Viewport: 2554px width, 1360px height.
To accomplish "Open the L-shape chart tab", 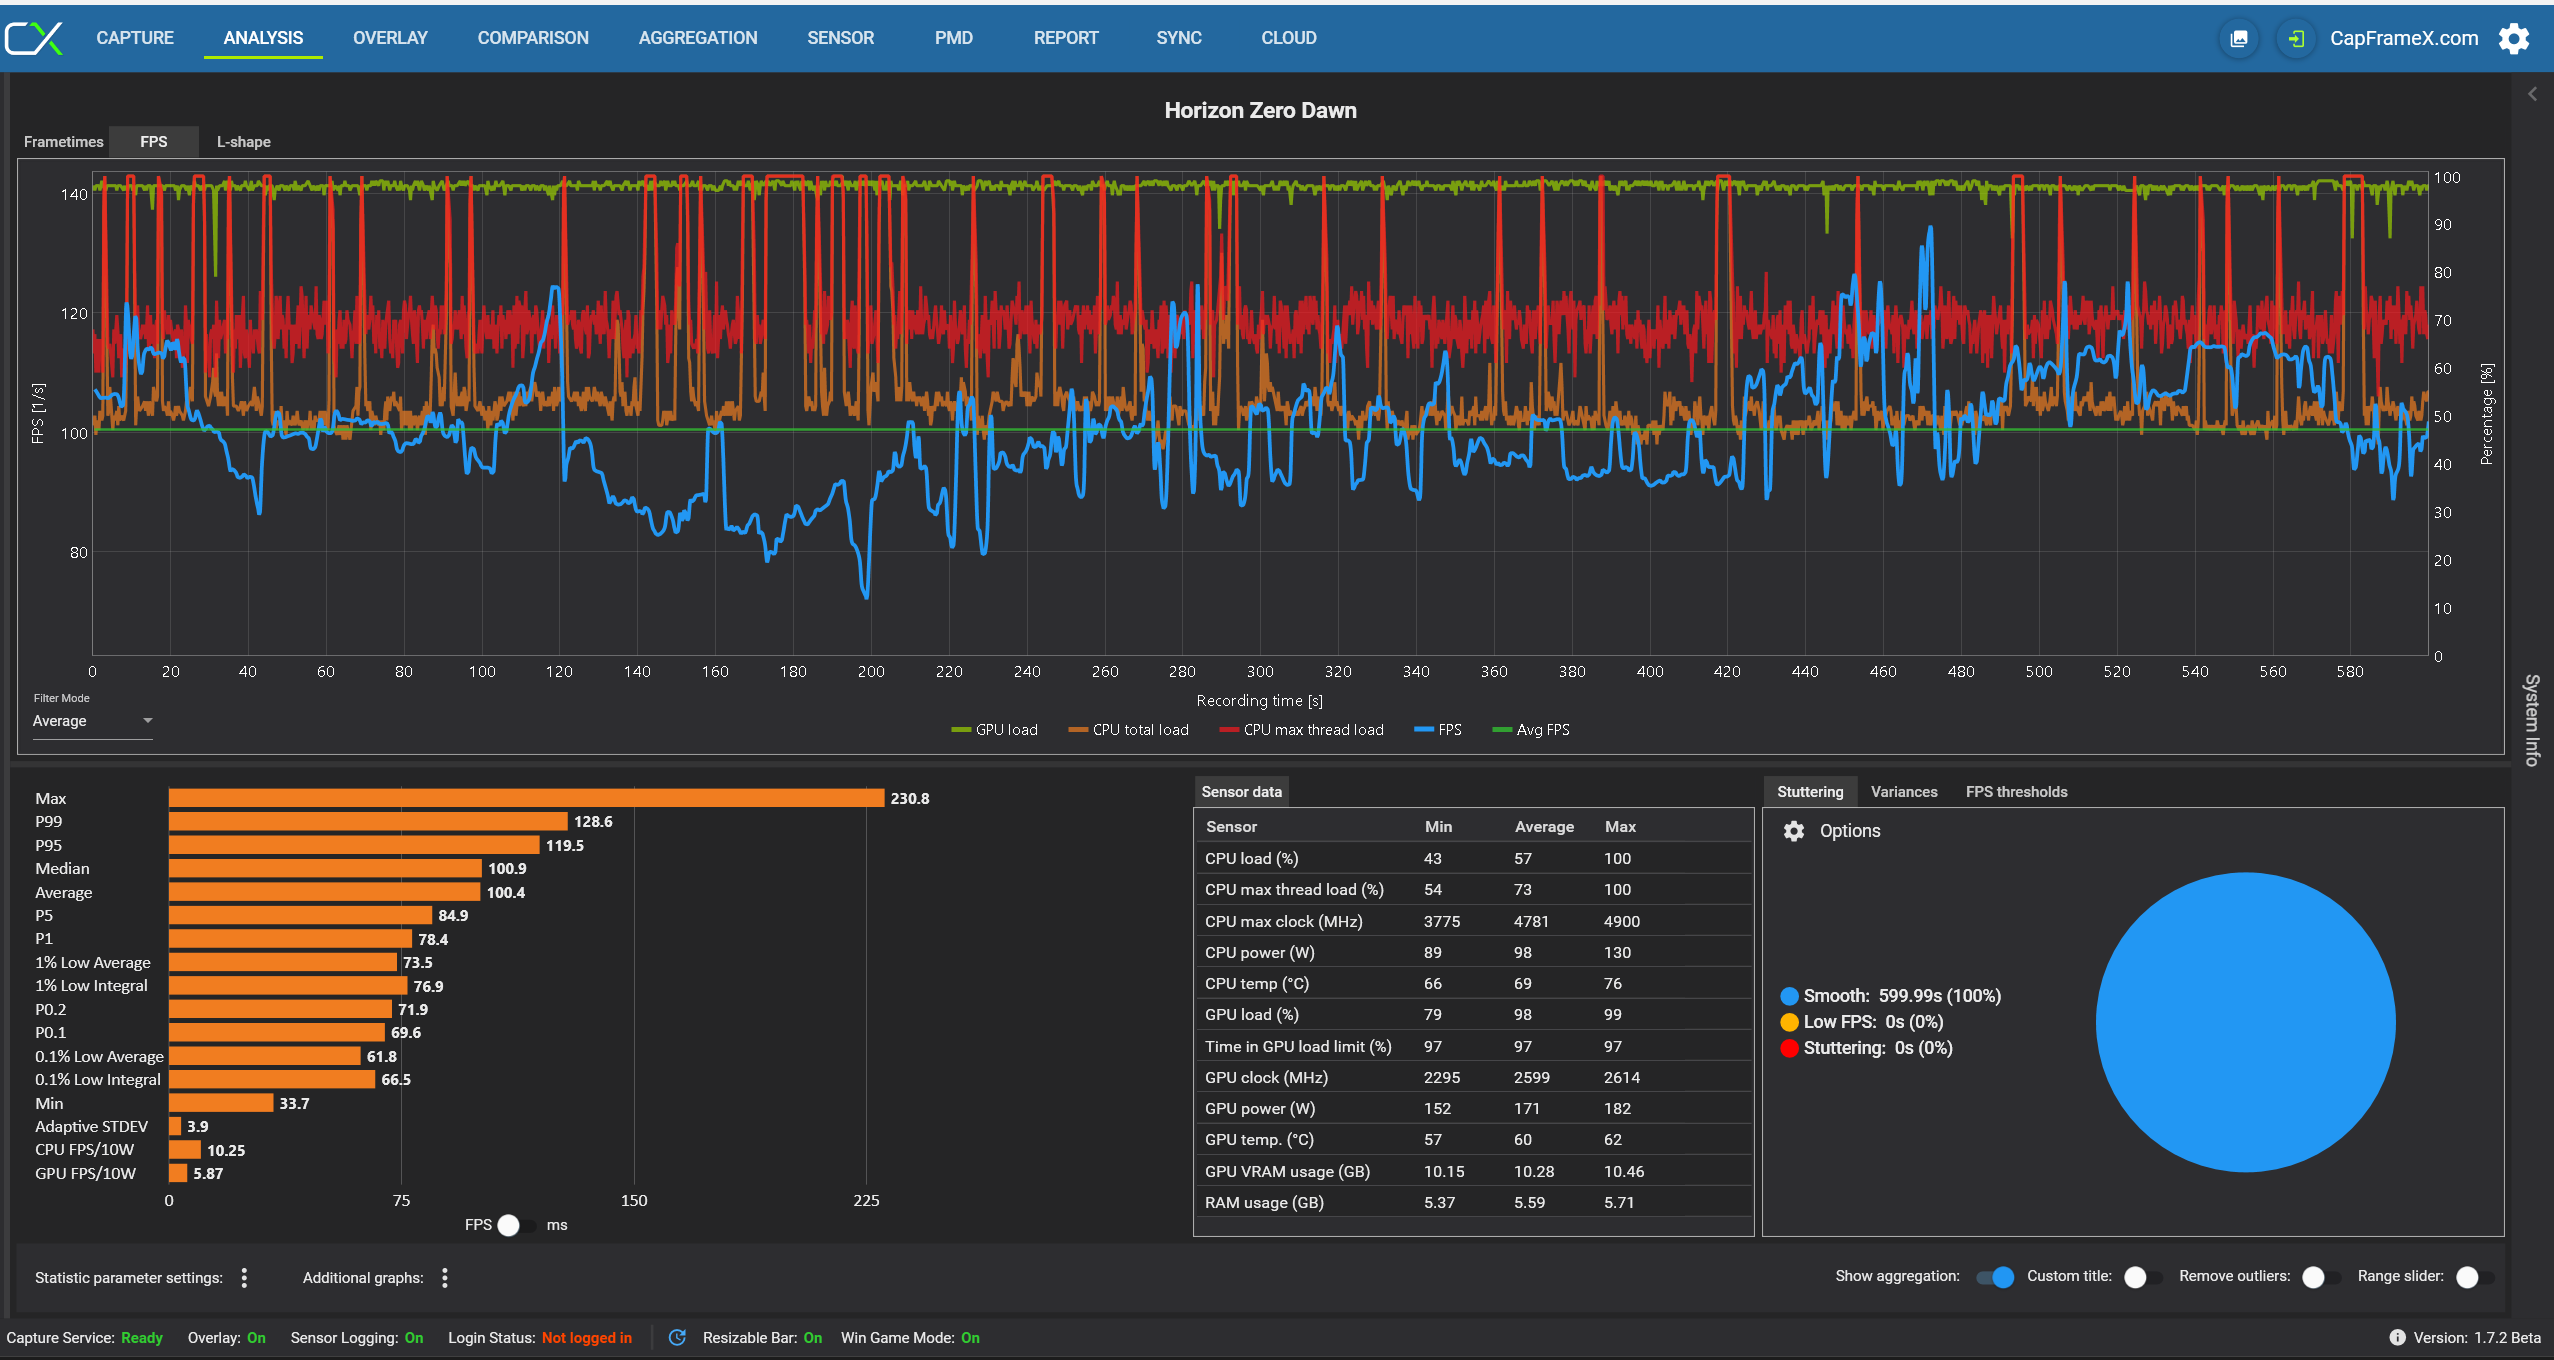I will [243, 142].
